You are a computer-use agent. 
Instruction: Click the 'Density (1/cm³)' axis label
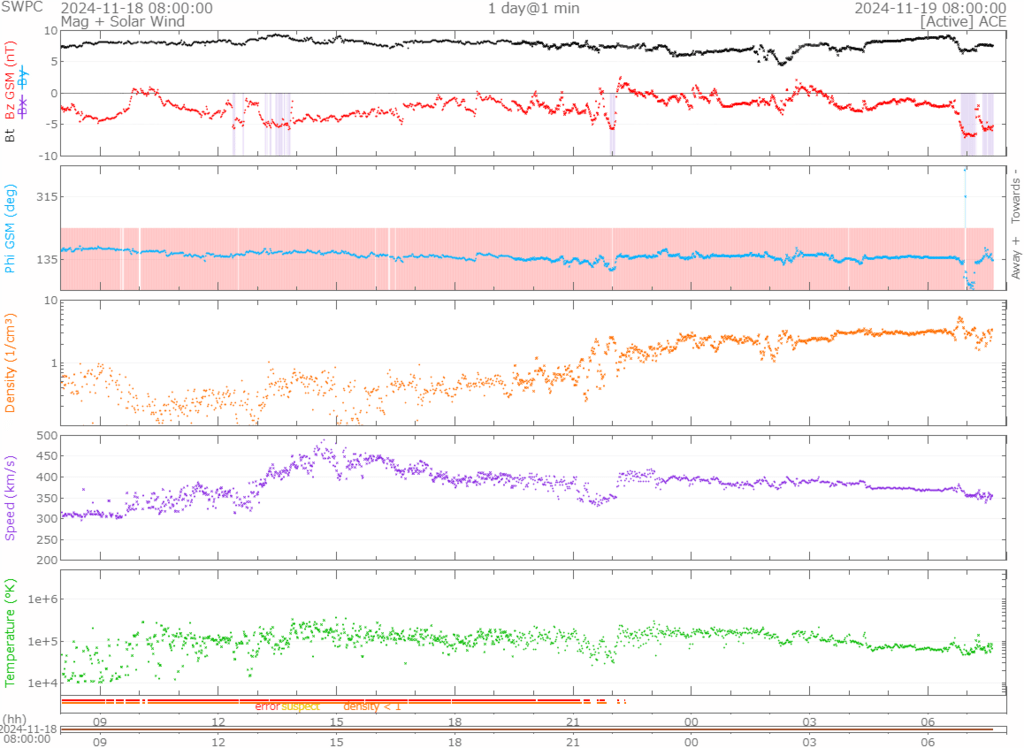(x=10, y=363)
